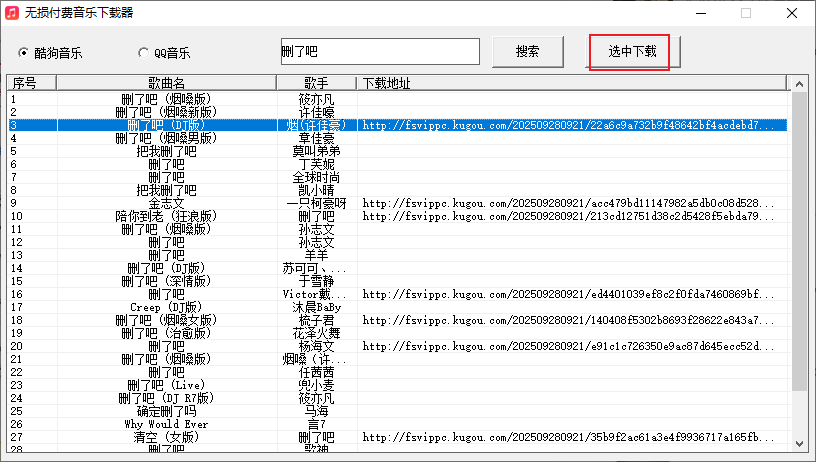Select row 23 song 删了吧 (Live)
816x462 pixels.
pyautogui.click(x=167, y=386)
